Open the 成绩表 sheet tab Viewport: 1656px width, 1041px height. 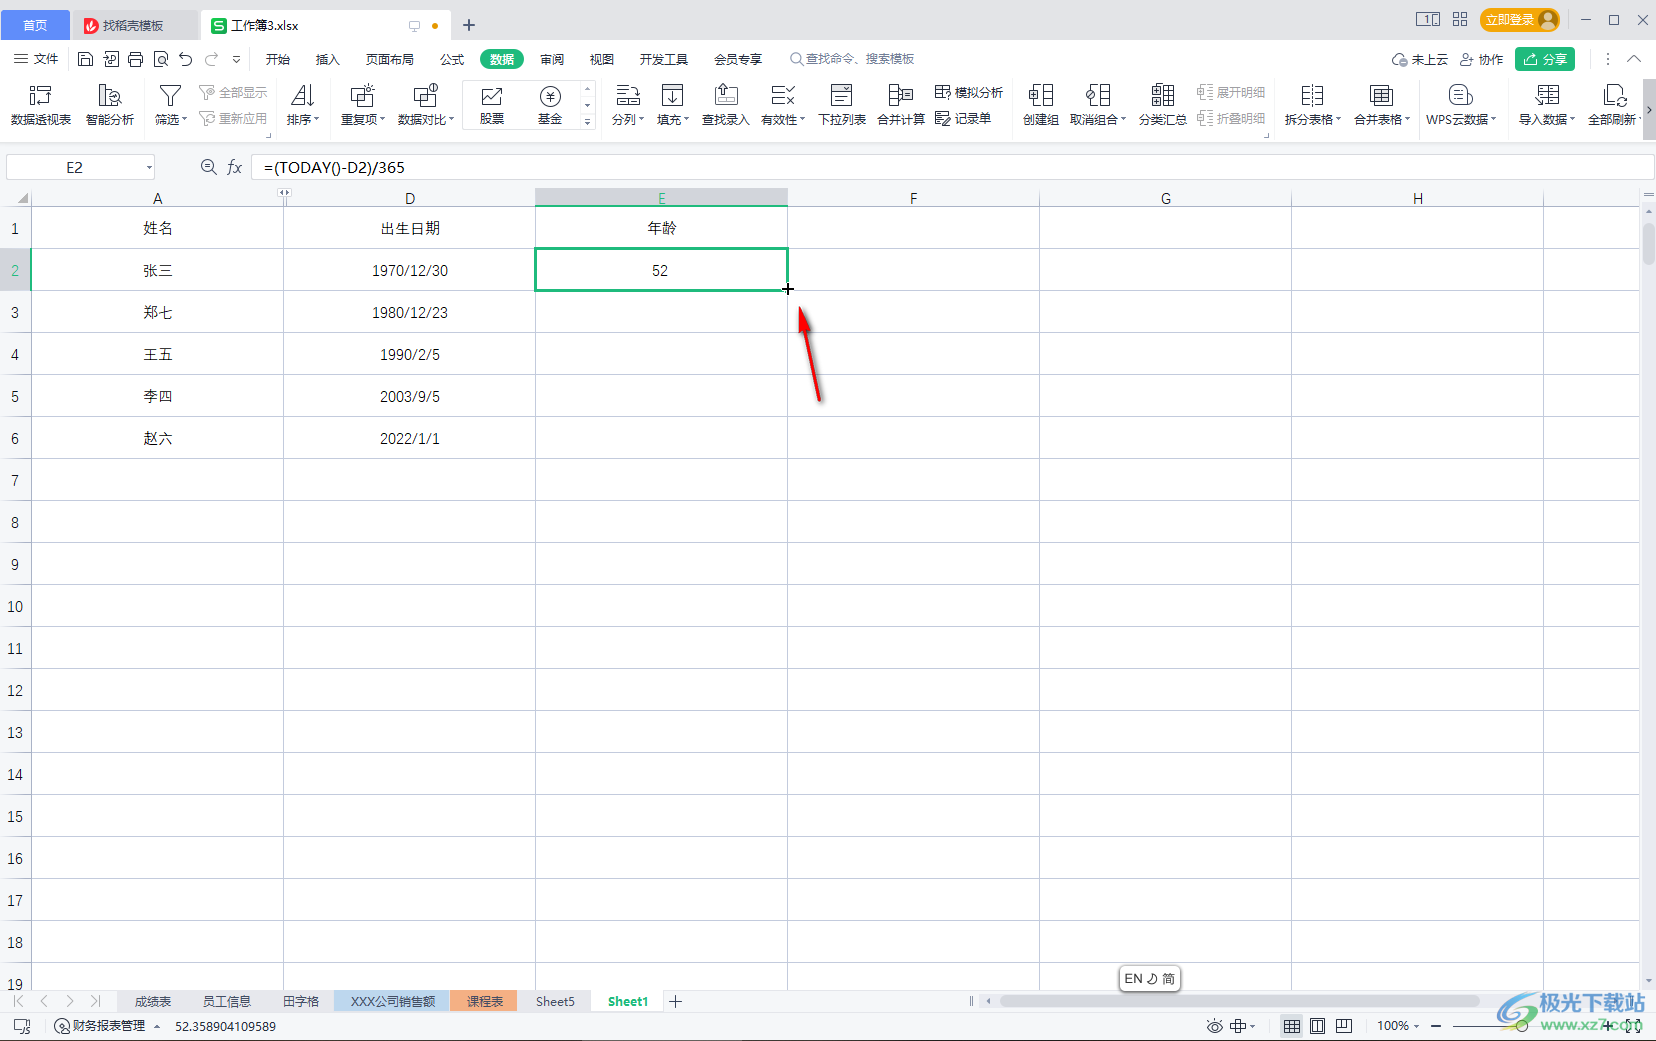click(x=153, y=1001)
